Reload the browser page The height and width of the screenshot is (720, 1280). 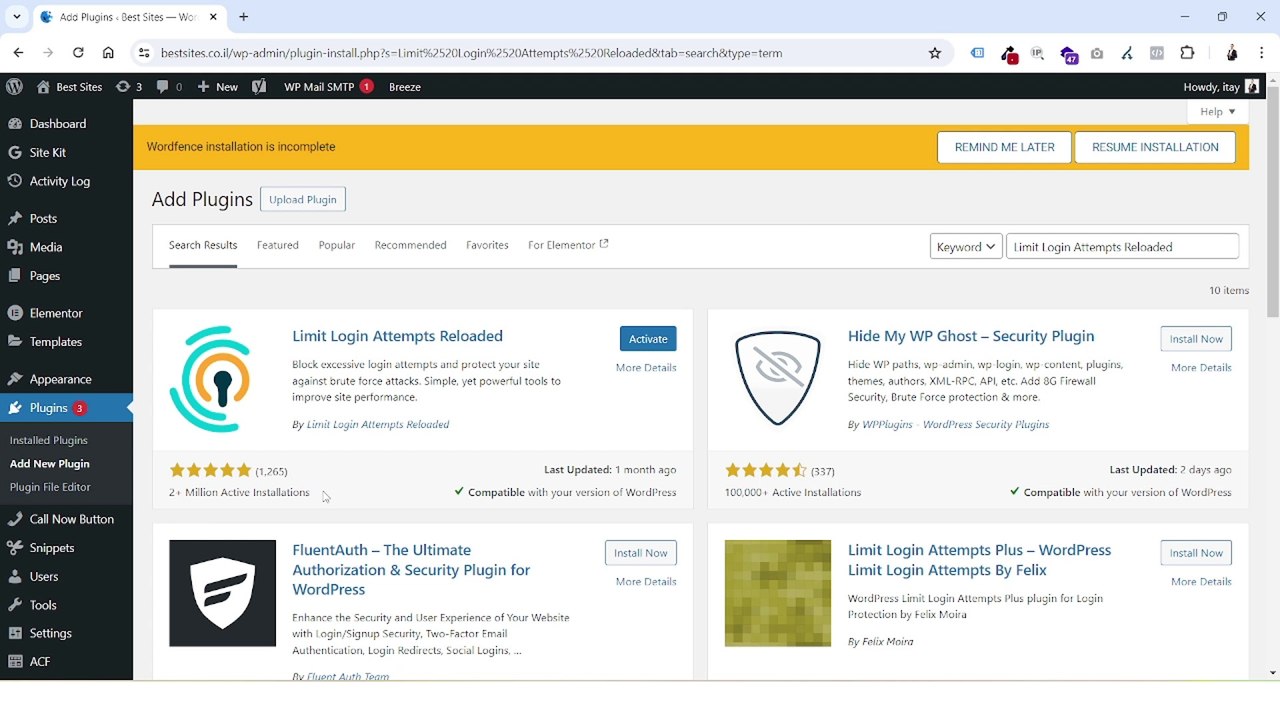coord(78,53)
